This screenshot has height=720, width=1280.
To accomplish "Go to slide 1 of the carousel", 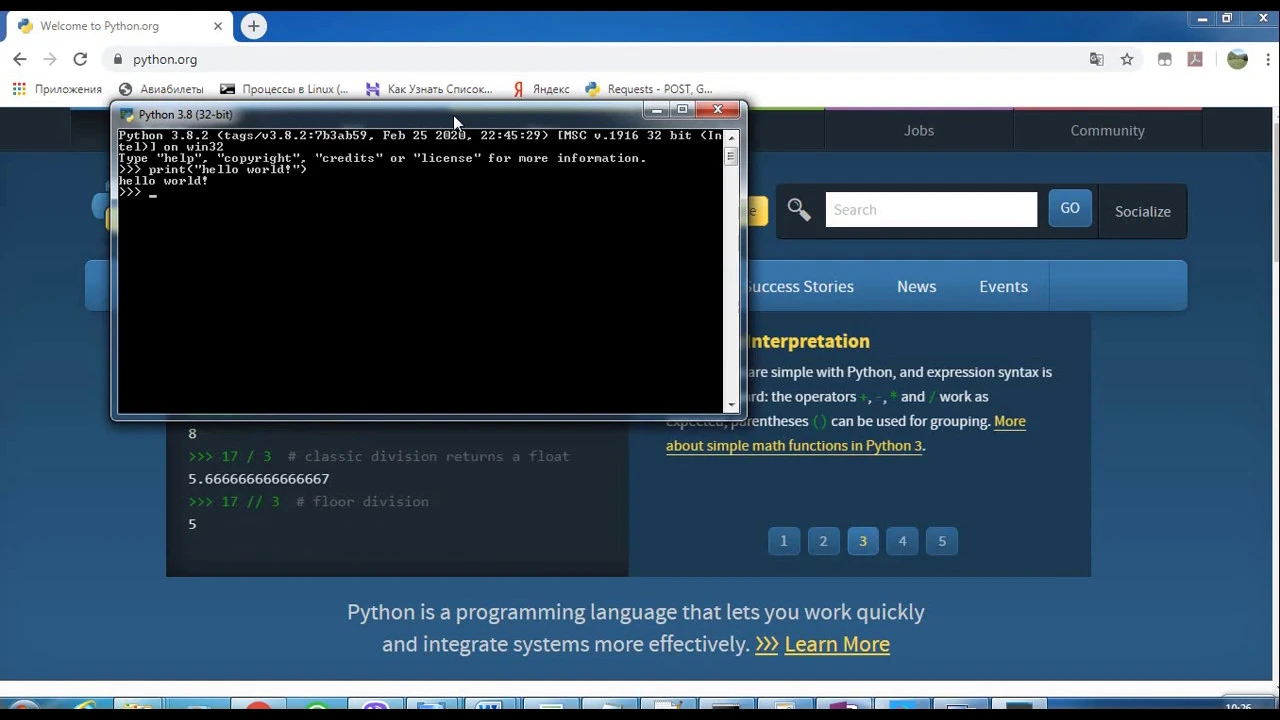I will pyautogui.click(x=784, y=541).
